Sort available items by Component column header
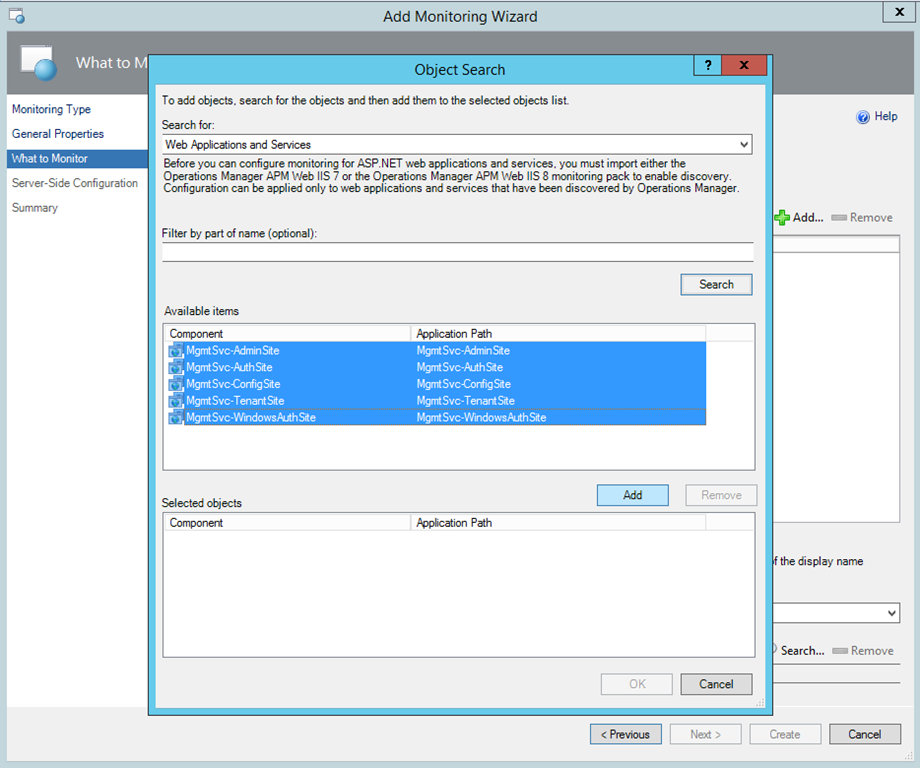This screenshot has width=920, height=768. (288, 333)
